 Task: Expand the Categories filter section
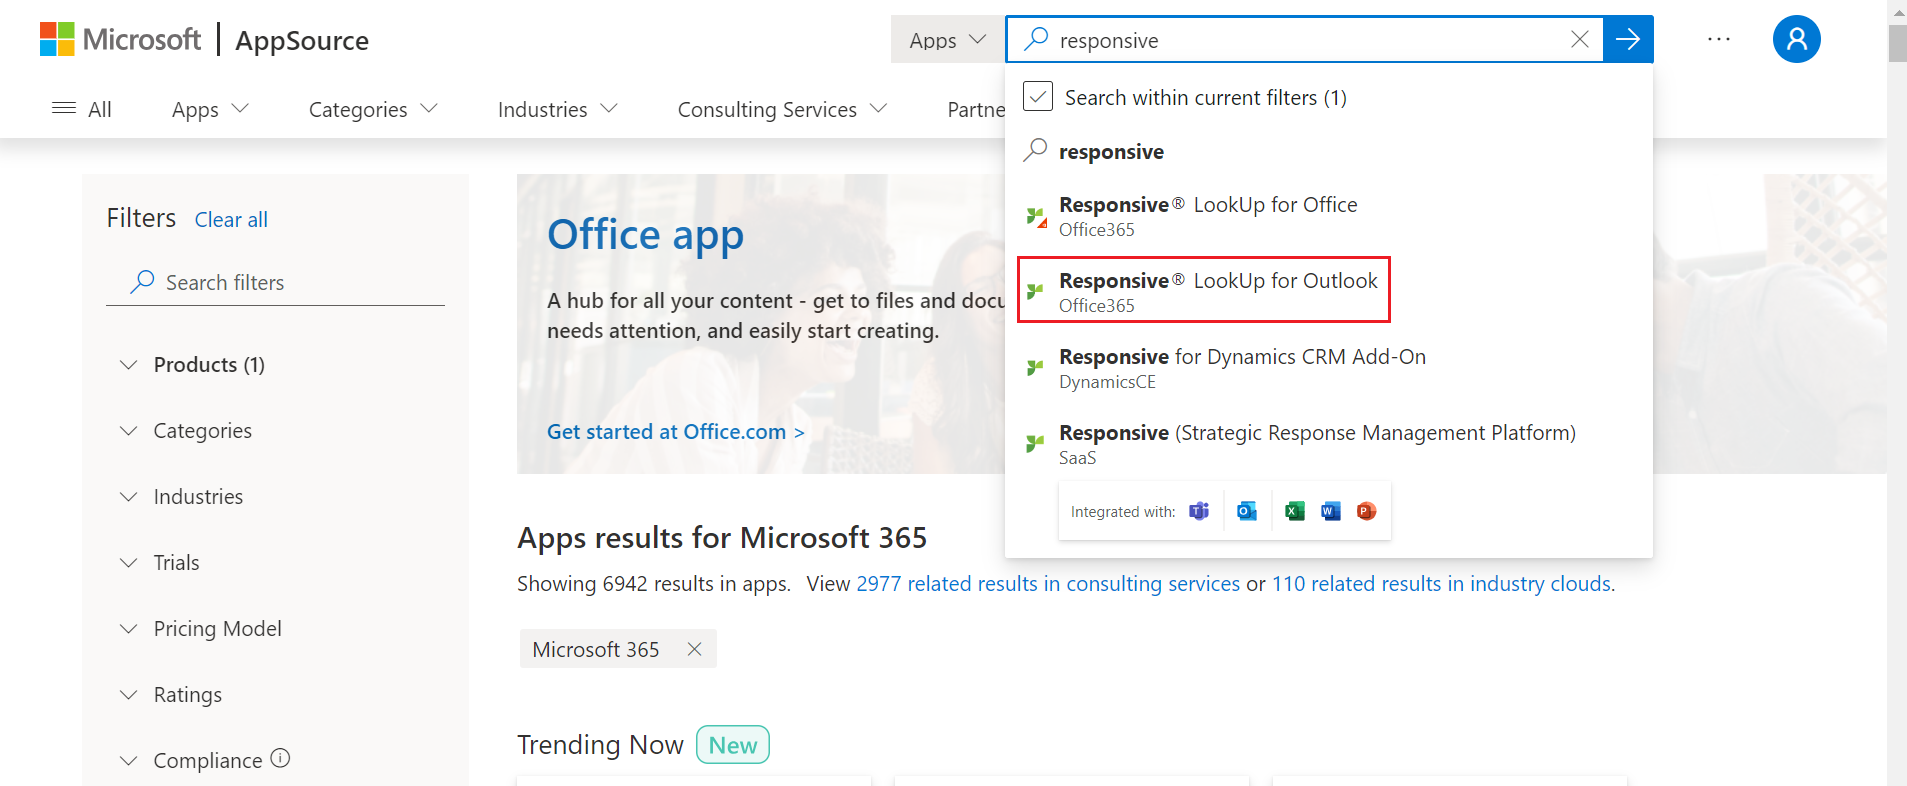coord(185,431)
